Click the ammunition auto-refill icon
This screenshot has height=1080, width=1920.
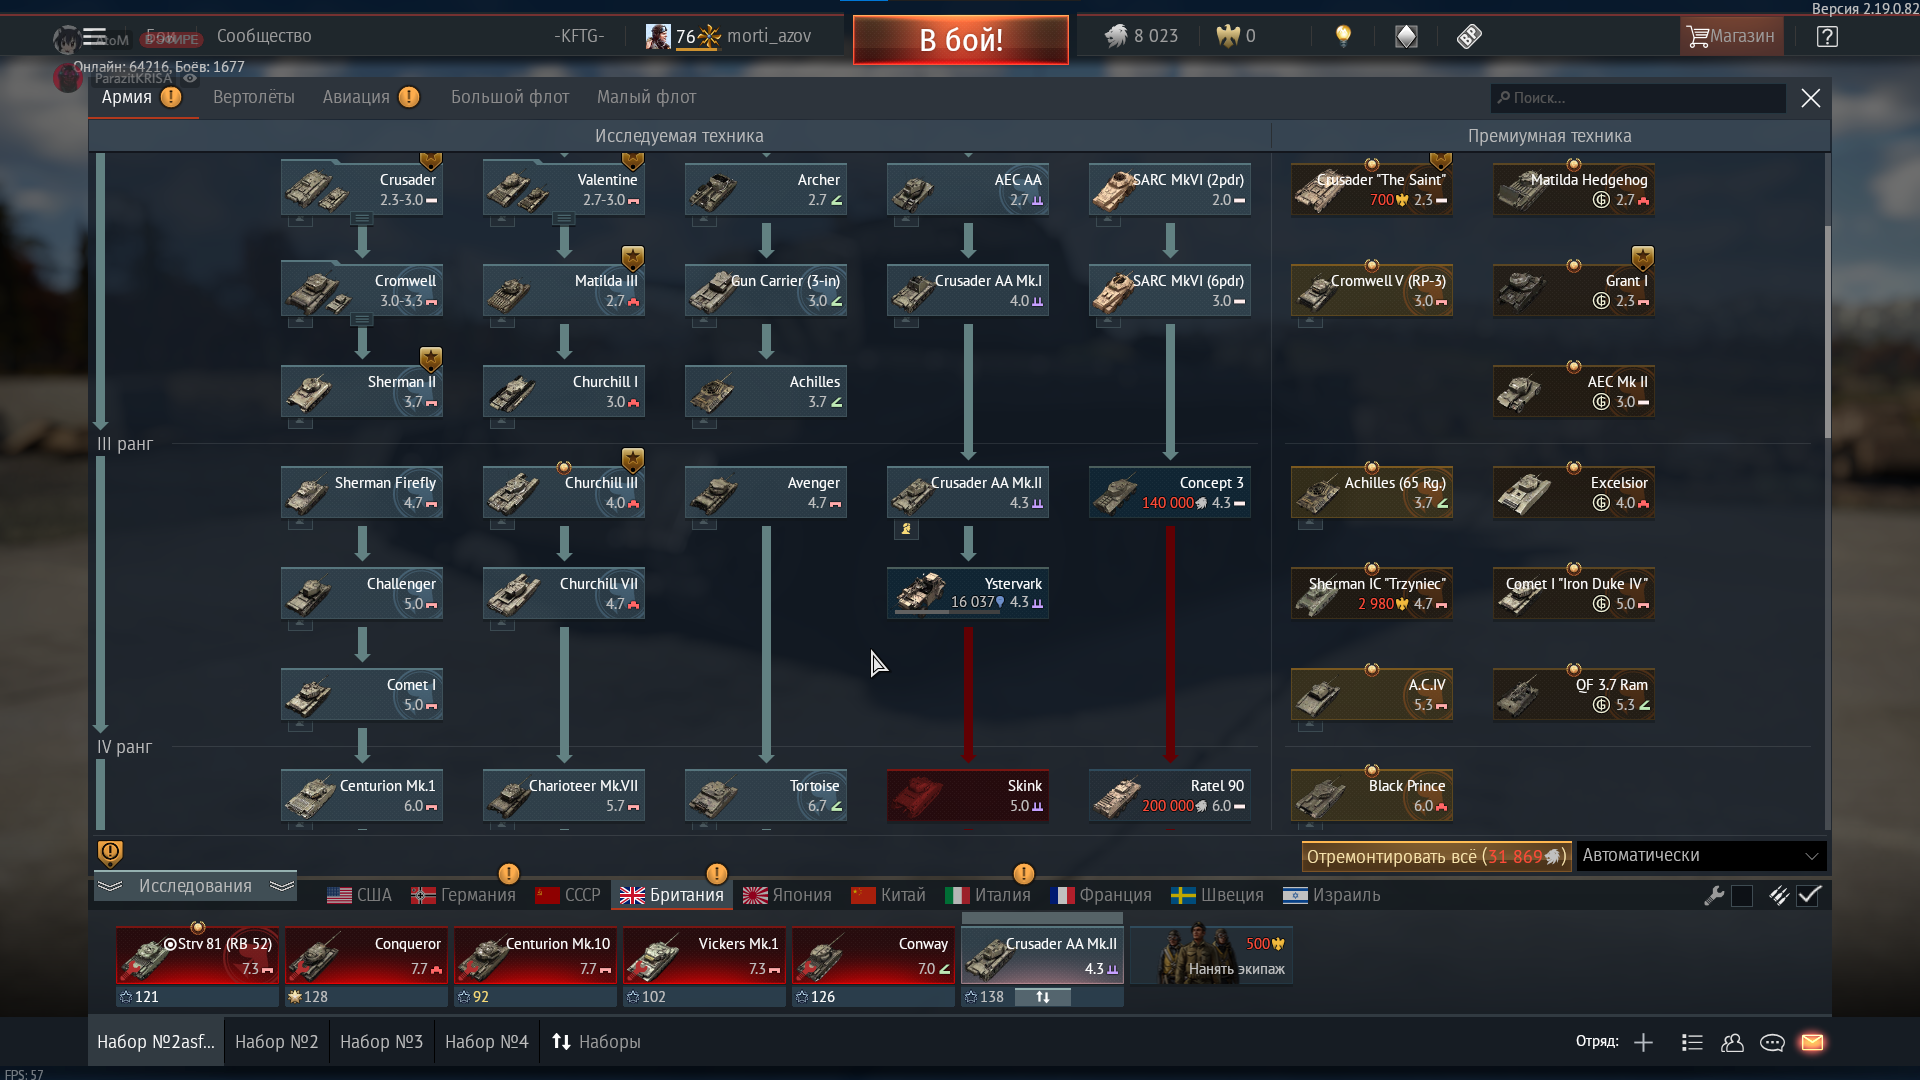pyautogui.click(x=1778, y=896)
